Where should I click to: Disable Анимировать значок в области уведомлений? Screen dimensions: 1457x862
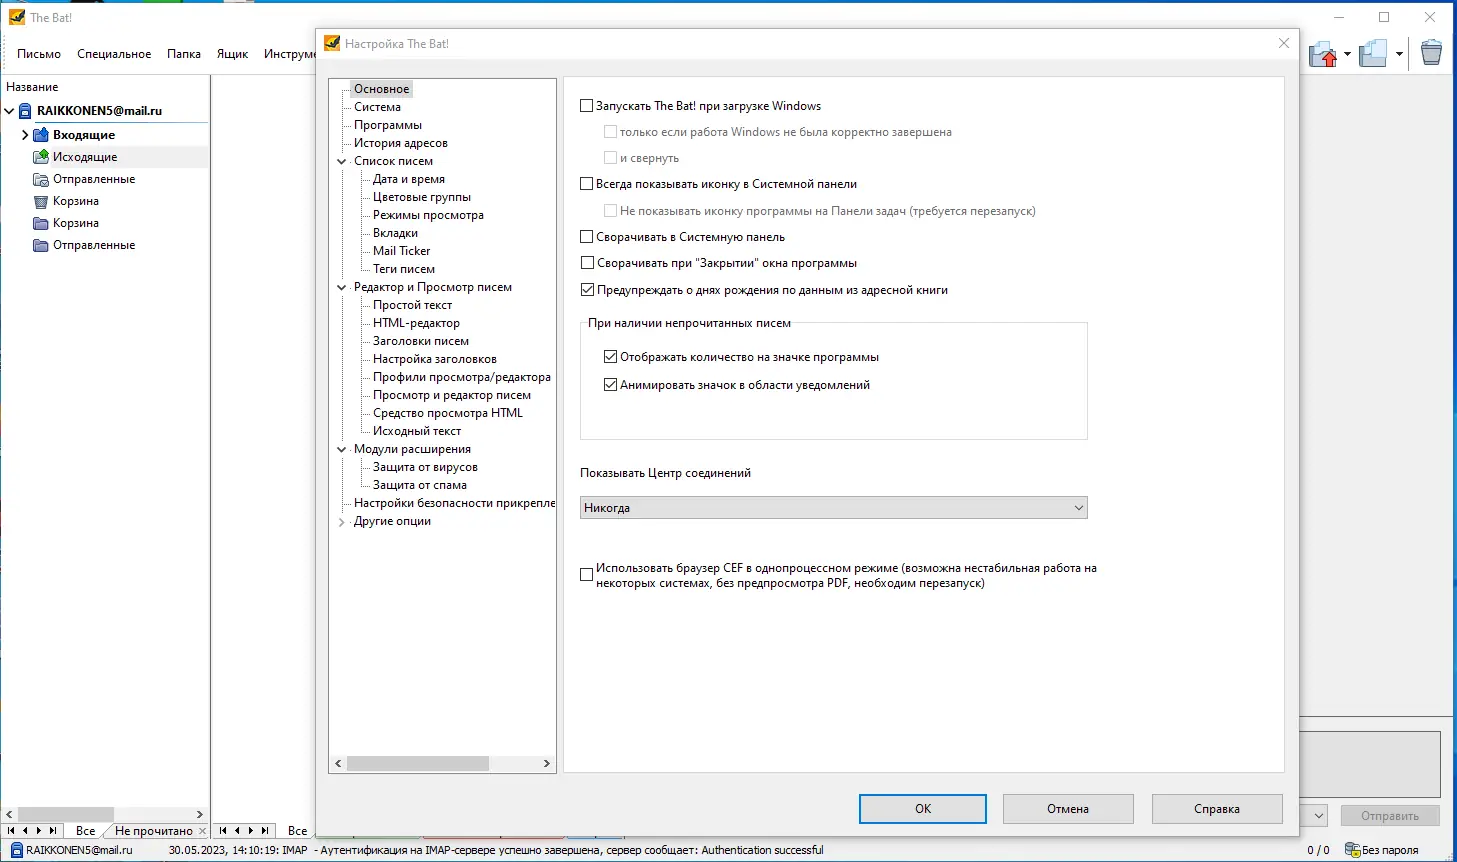[x=610, y=385]
